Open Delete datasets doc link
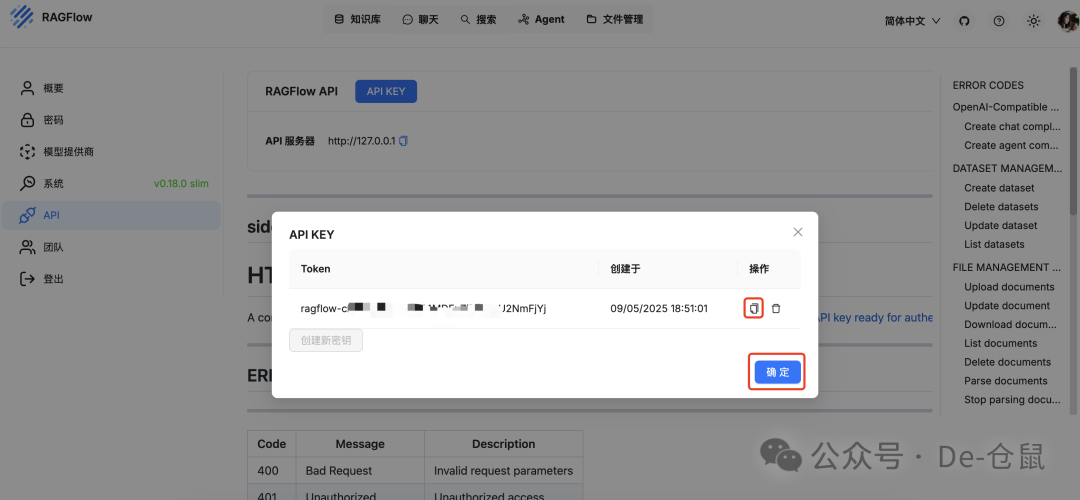Screen dimensions: 1080x500 click(1001, 207)
